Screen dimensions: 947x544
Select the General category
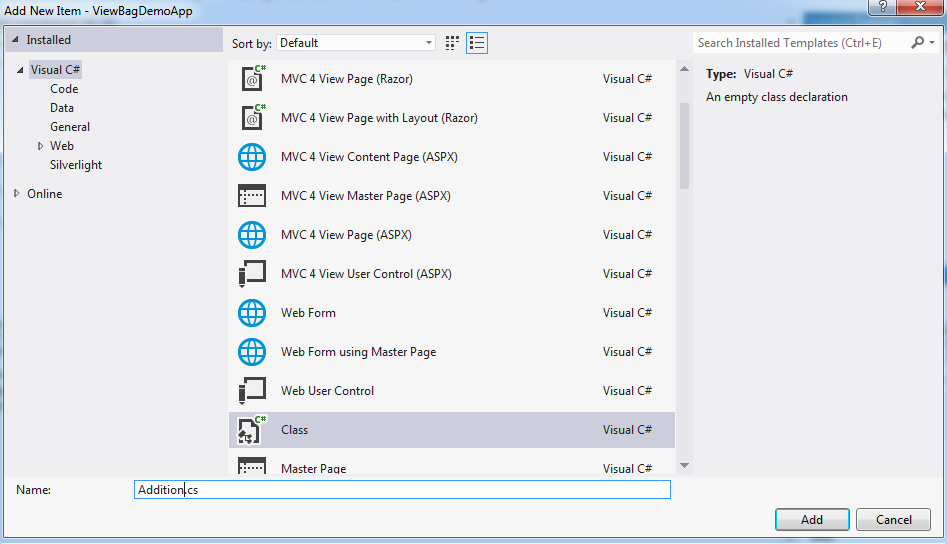[x=70, y=127]
